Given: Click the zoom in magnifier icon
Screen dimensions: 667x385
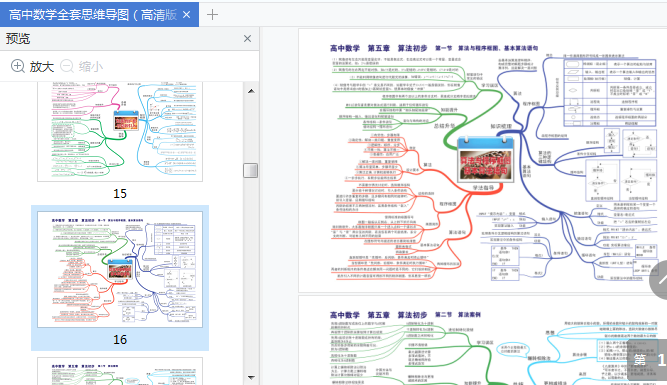Looking at the screenshot, I should tap(17, 66).
